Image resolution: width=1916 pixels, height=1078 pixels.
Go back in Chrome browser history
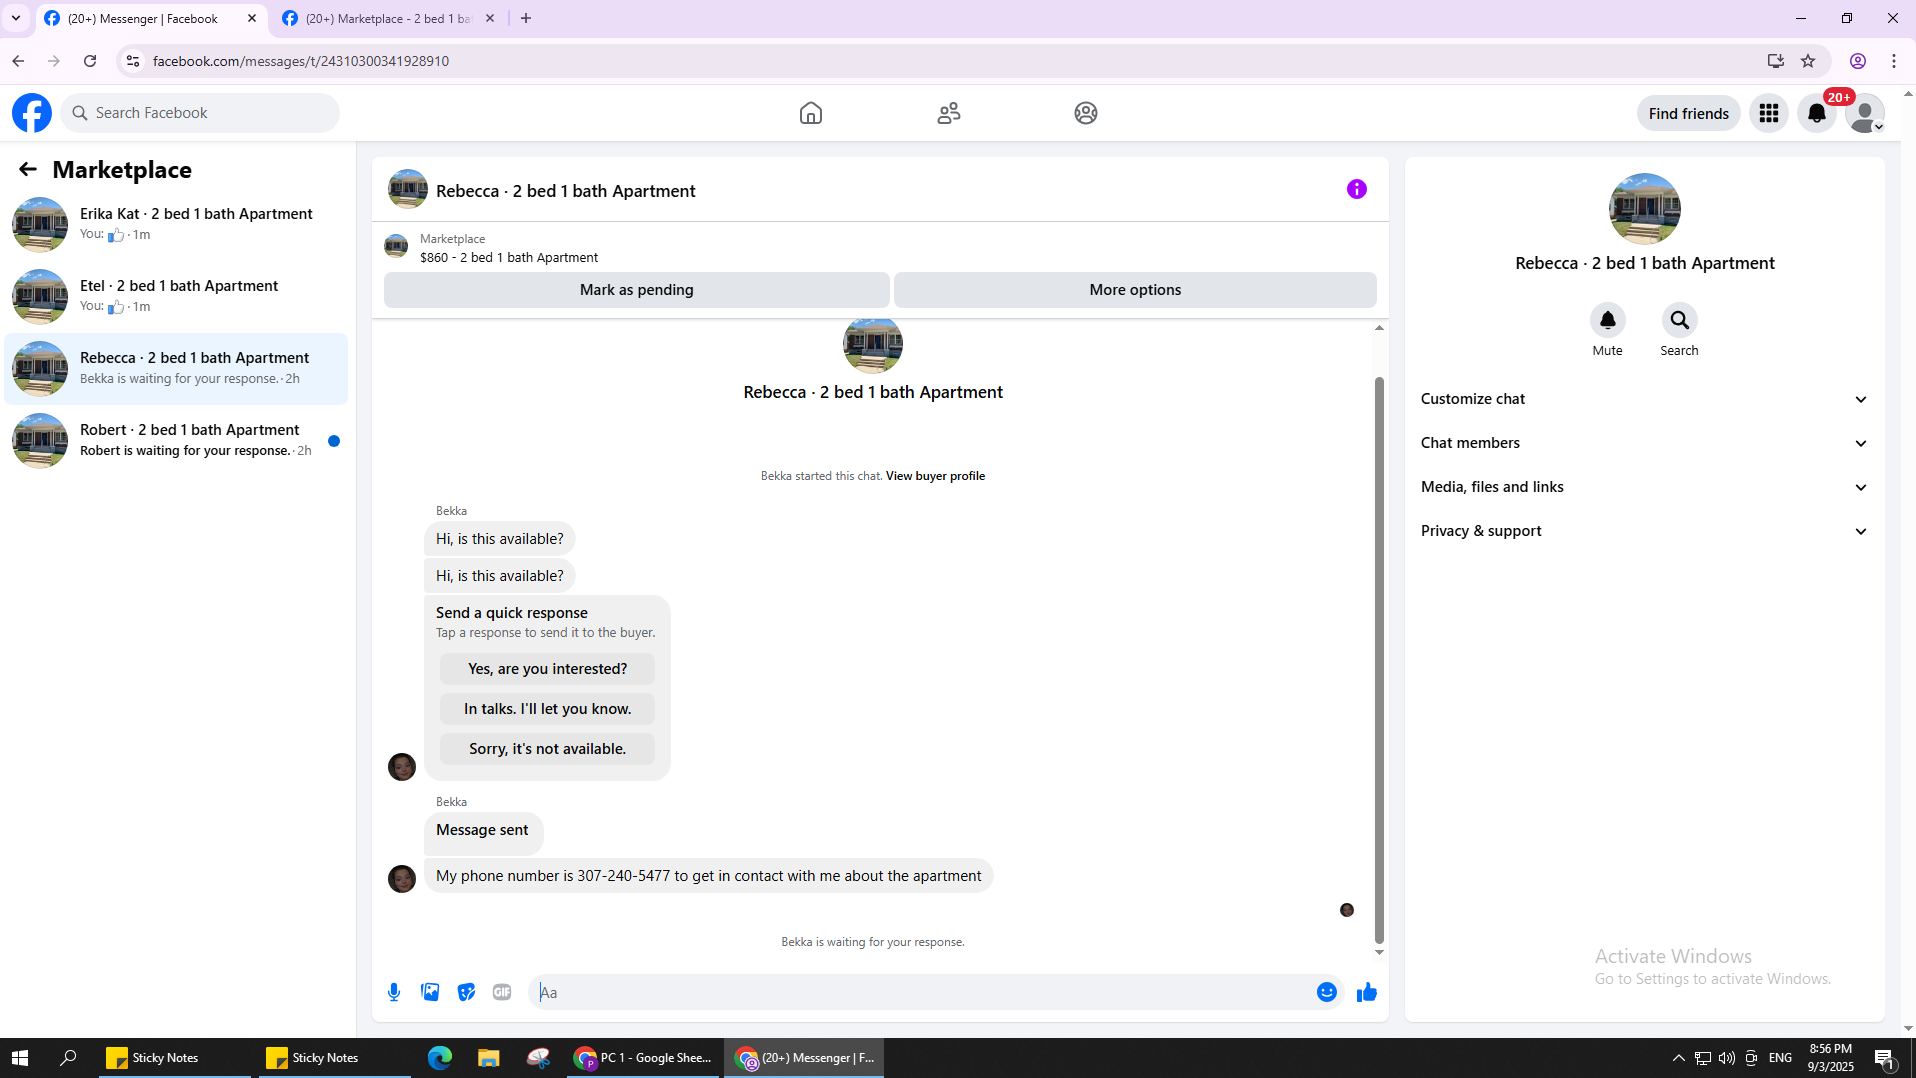click(18, 61)
